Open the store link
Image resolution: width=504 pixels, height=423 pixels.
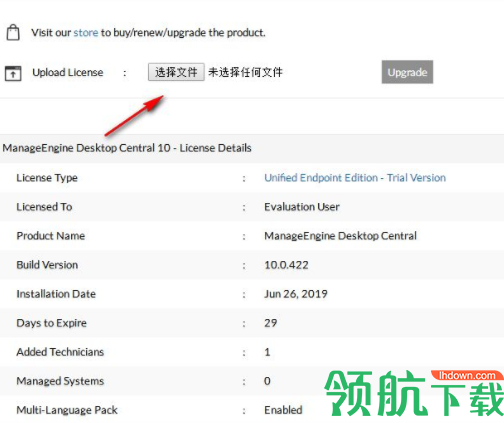pos(86,33)
